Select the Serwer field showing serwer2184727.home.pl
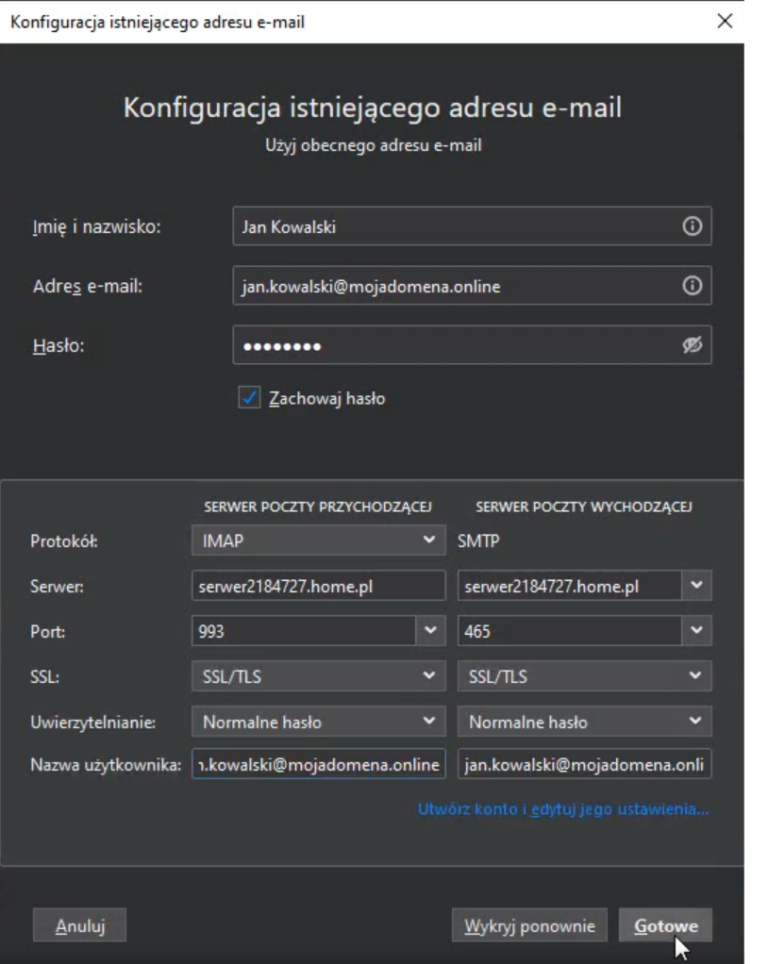768x964 pixels. pyautogui.click(x=317, y=584)
